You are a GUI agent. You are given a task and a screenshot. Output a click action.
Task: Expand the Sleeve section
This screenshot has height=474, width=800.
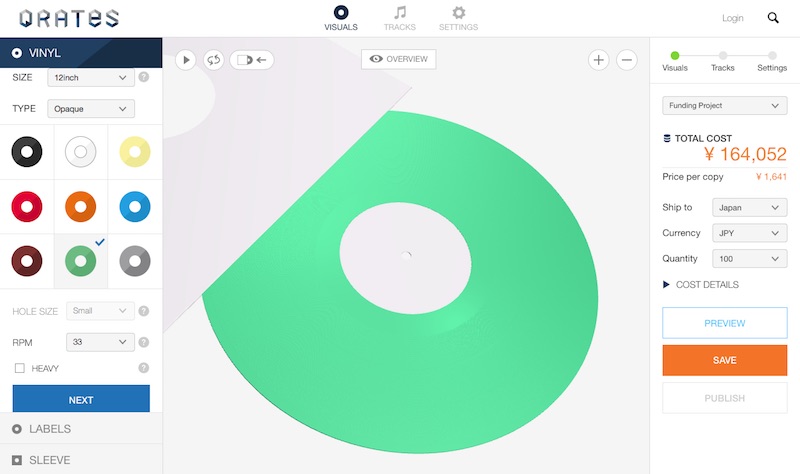(x=81, y=460)
